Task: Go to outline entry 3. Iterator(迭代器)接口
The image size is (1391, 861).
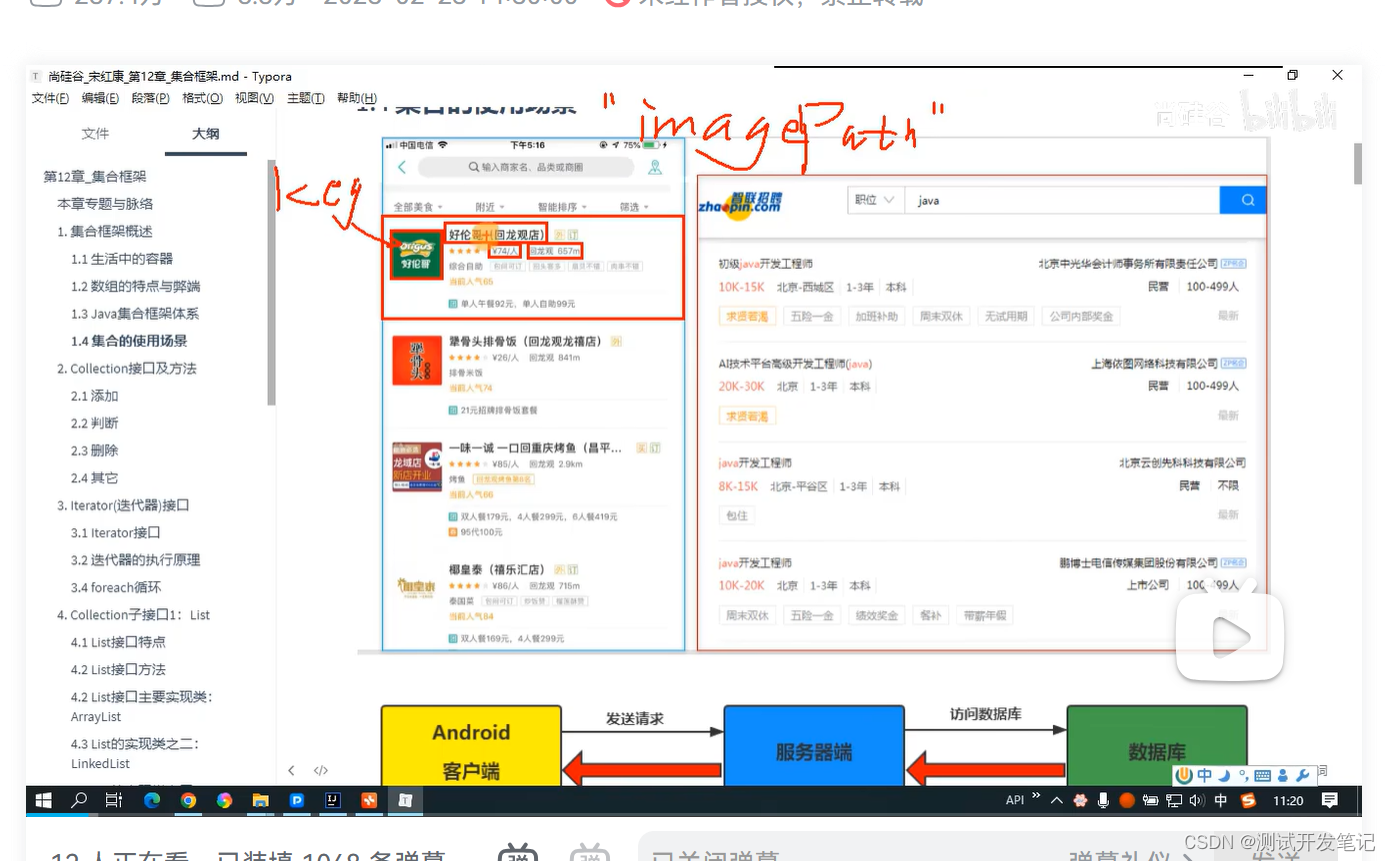Action: (x=123, y=506)
